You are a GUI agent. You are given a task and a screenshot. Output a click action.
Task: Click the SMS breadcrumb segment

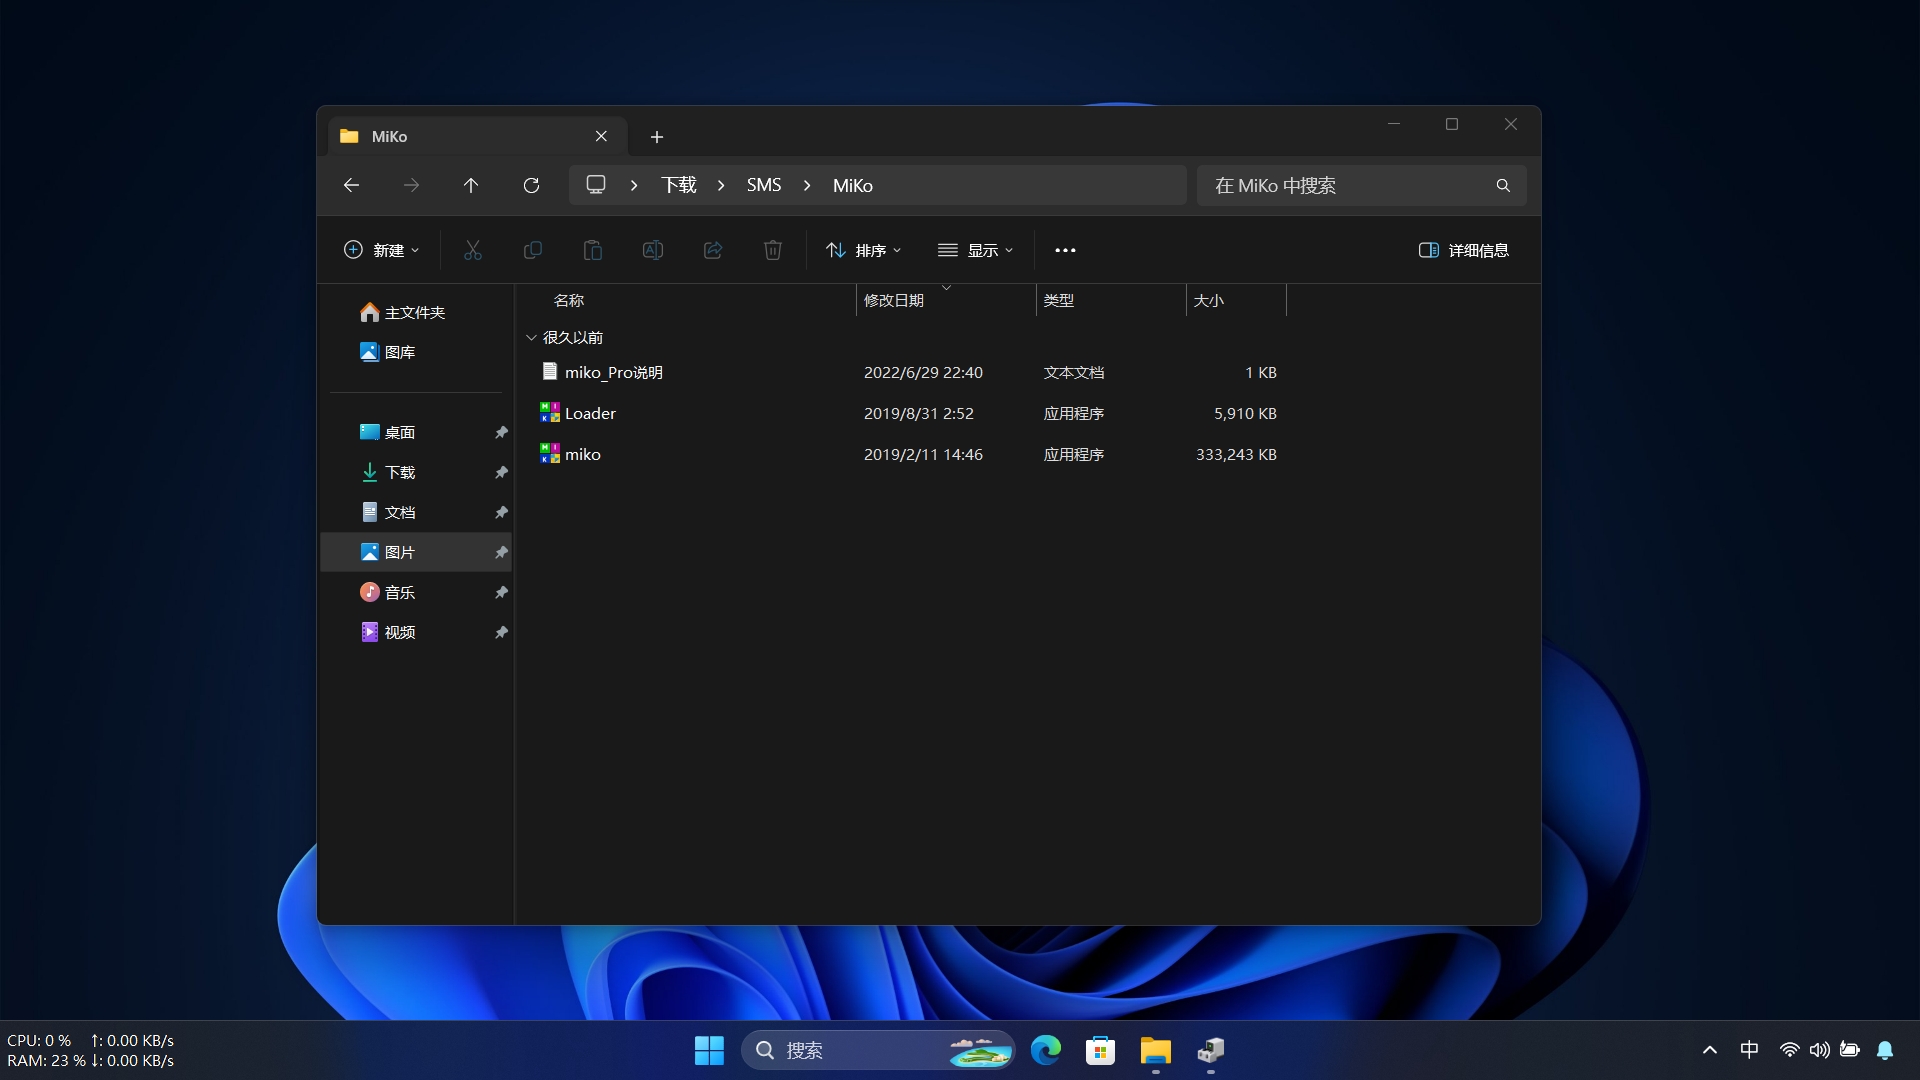[x=763, y=186]
